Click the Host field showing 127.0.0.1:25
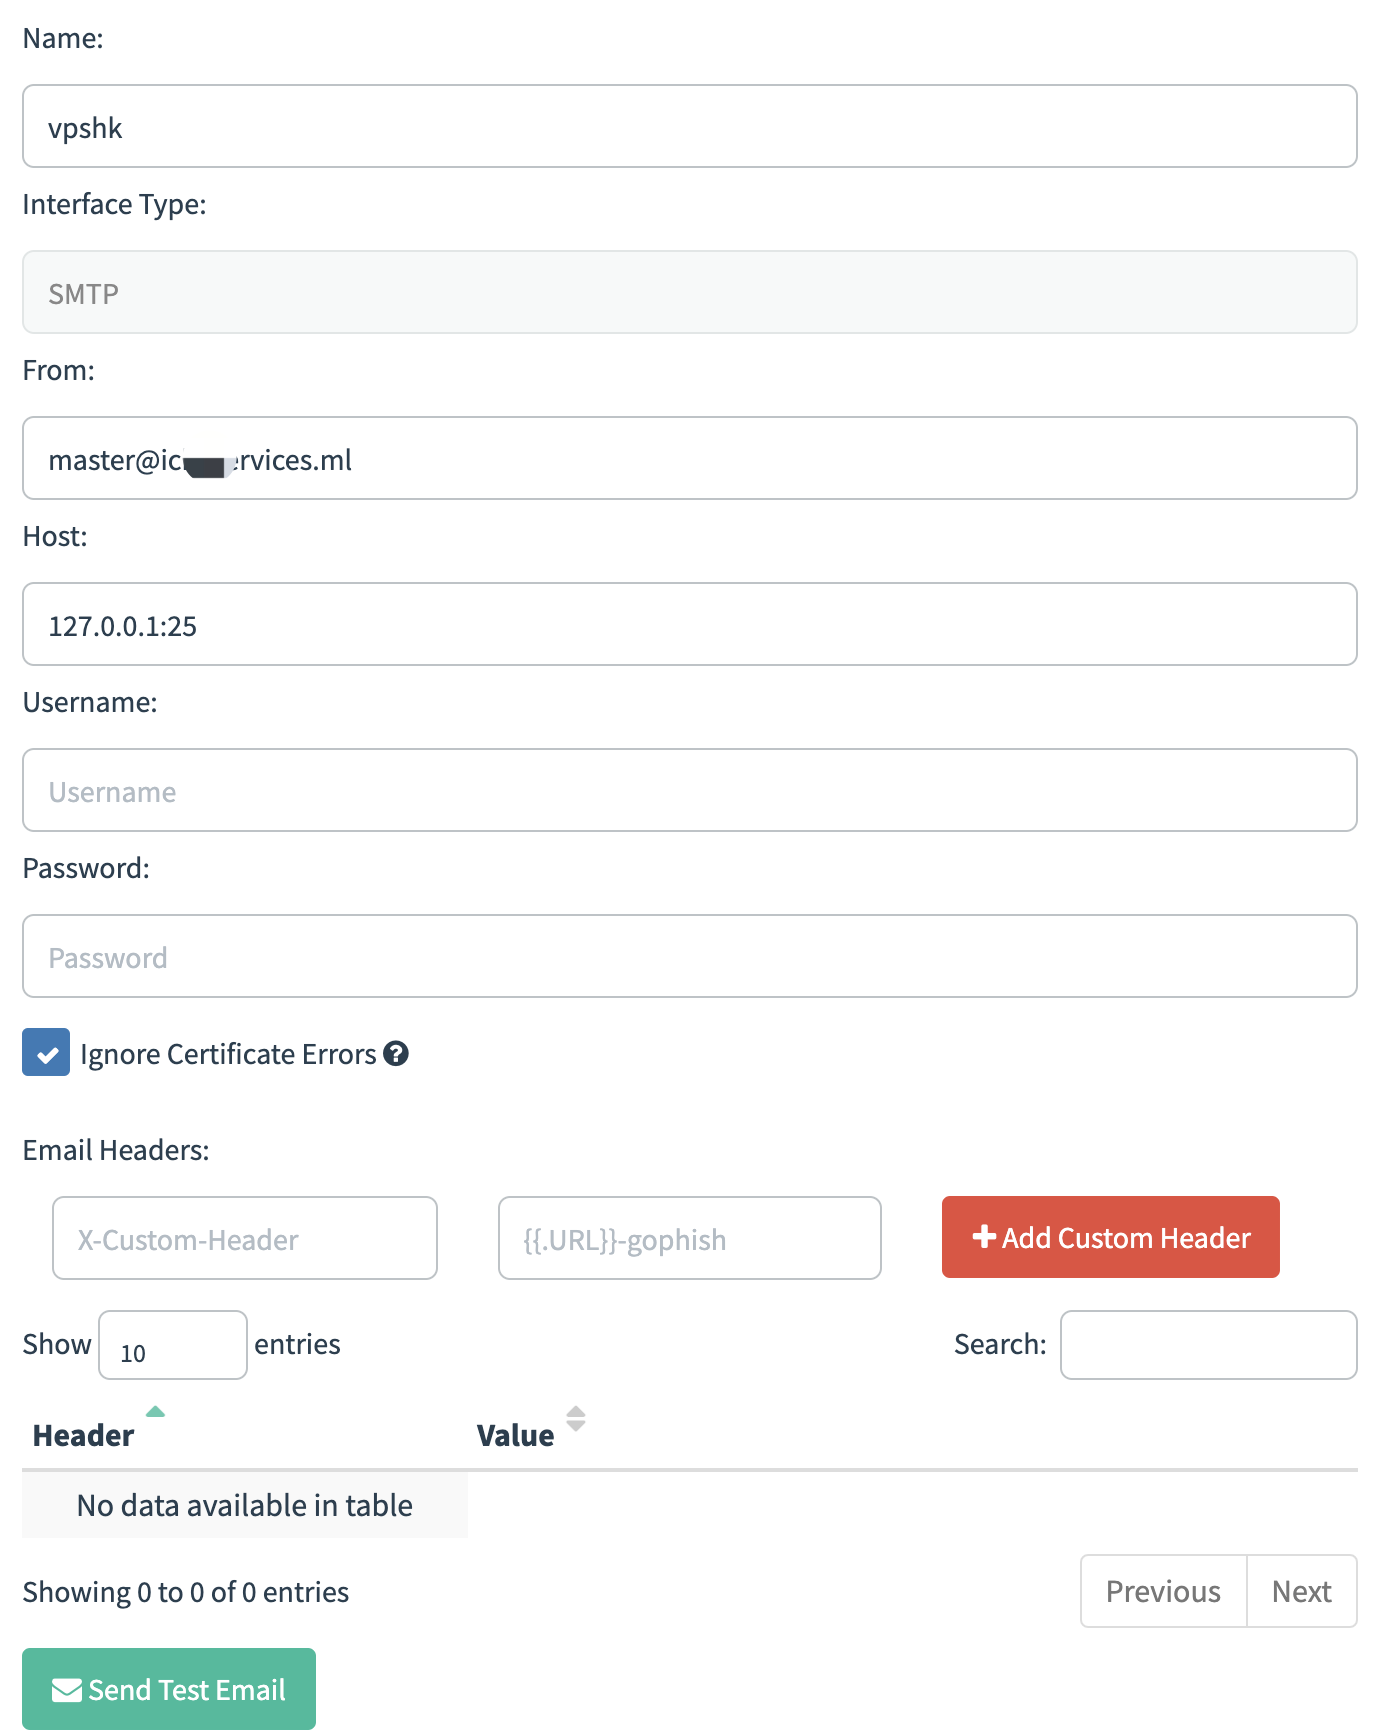The height and width of the screenshot is (1730, 1376). click(x=690, y=624)
